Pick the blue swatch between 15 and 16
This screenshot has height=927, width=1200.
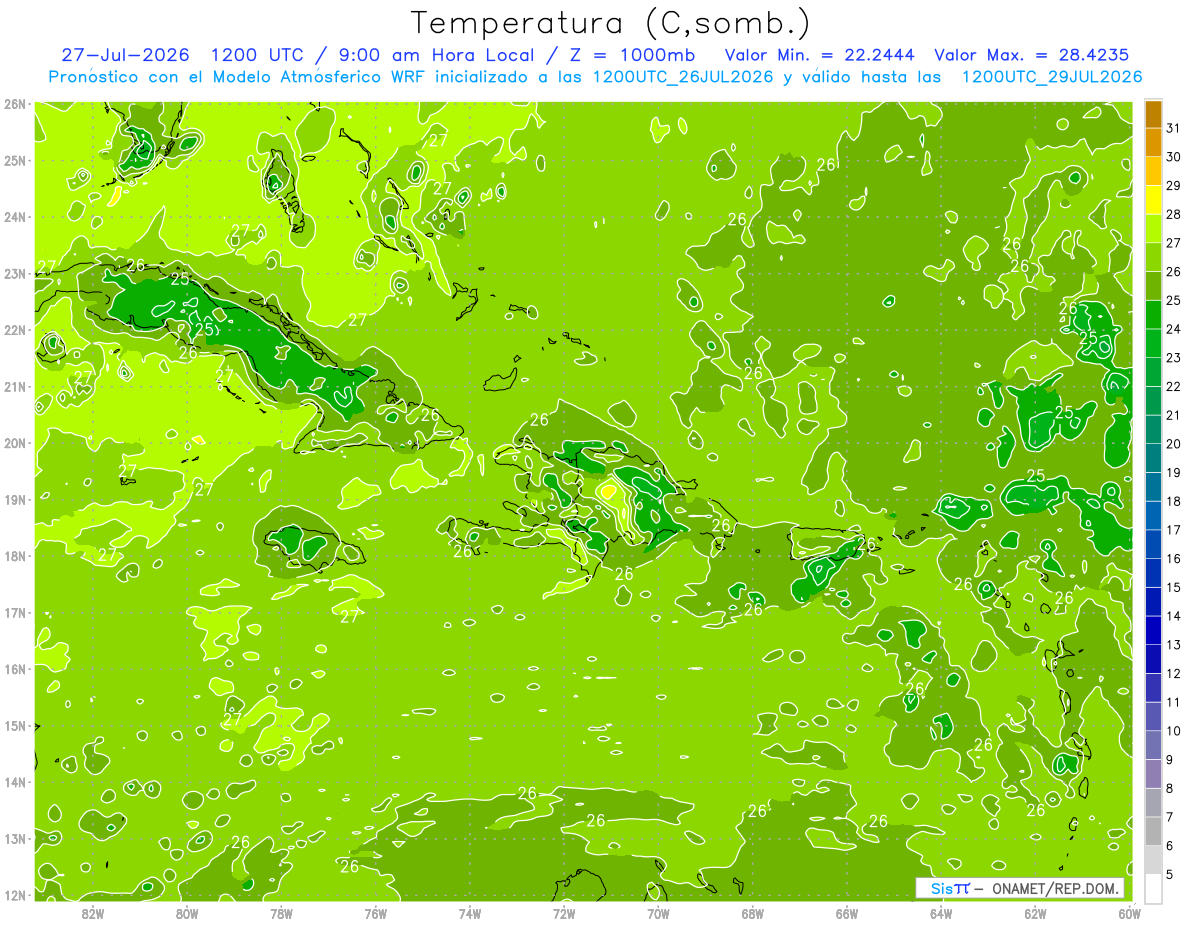coord(1153,572)
